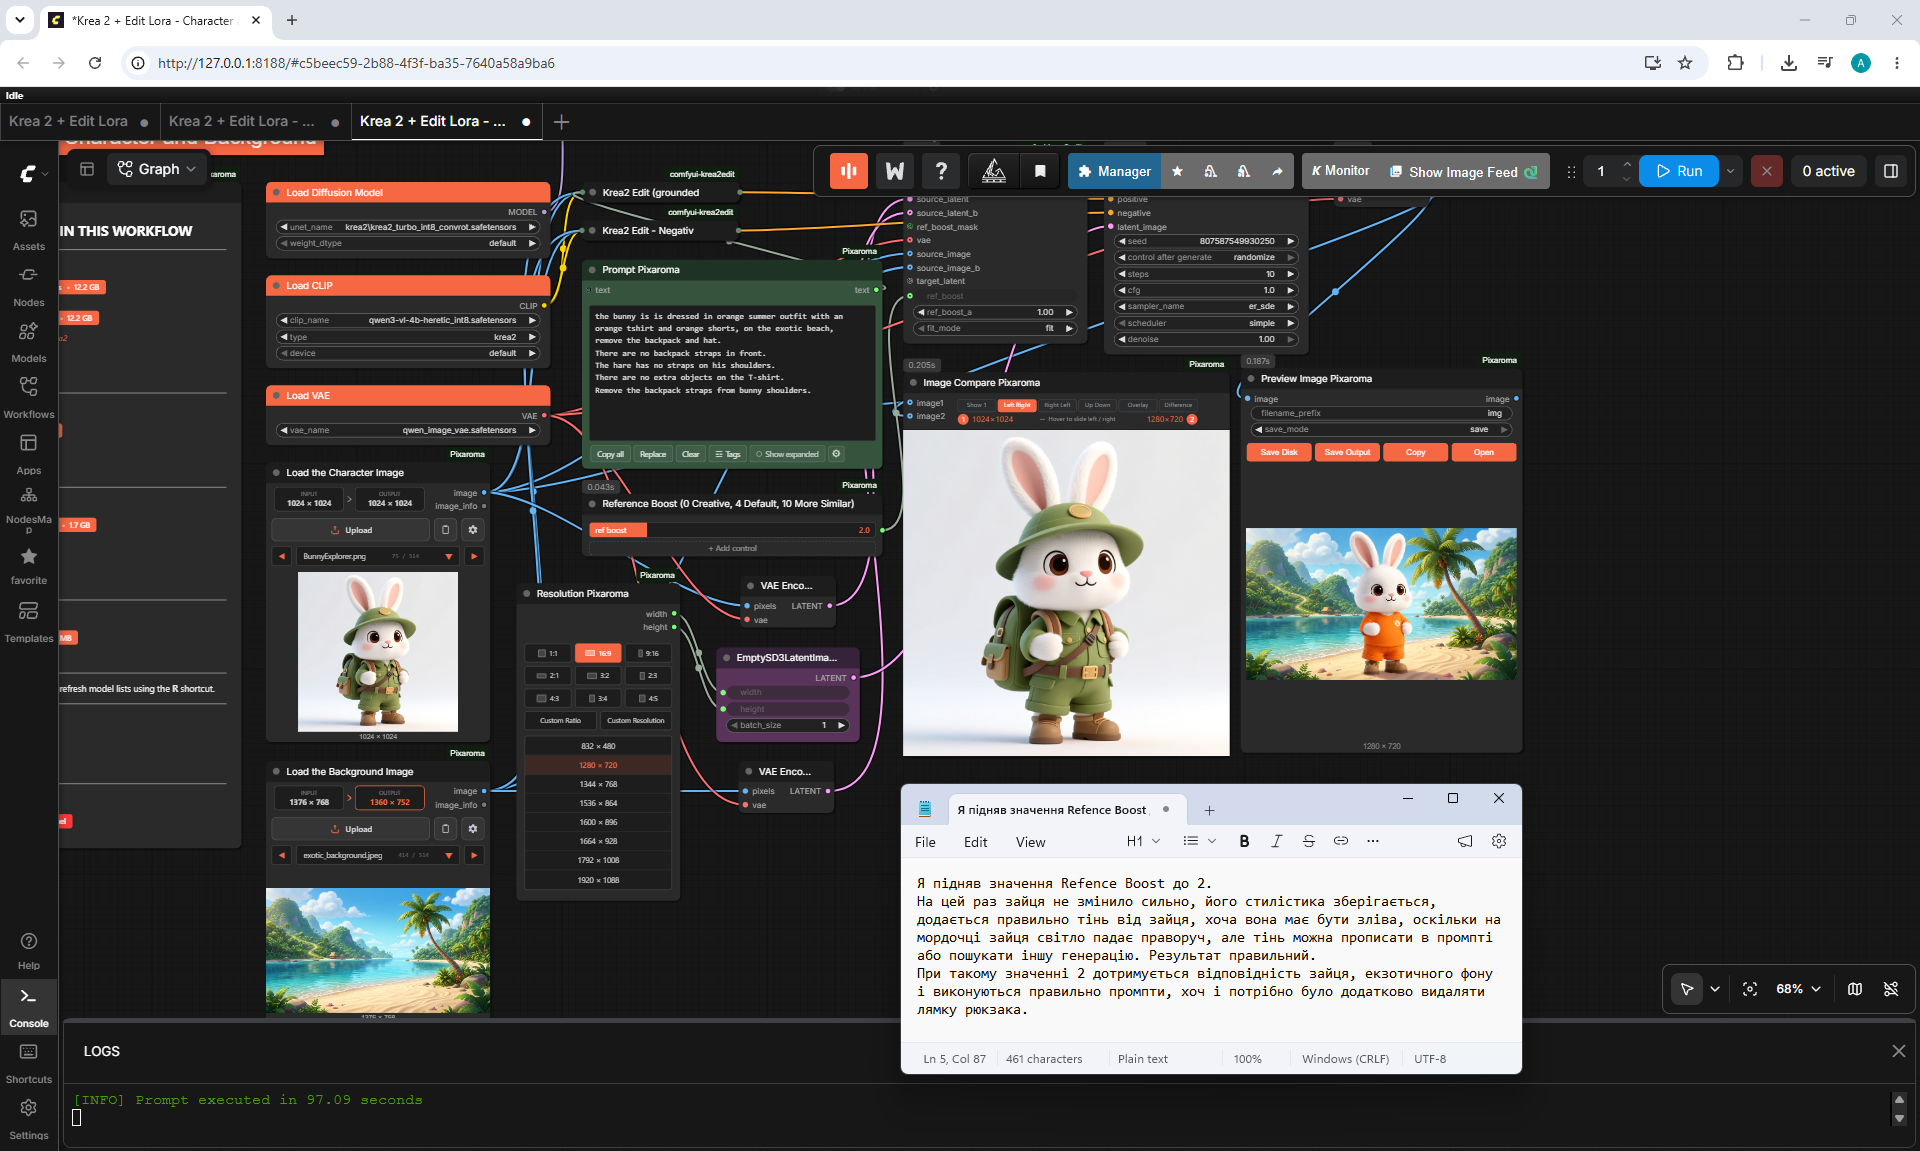1920x1151 pixels.
Task: Toggle link visibility in canvas controls
Action: coord(1891,989)
